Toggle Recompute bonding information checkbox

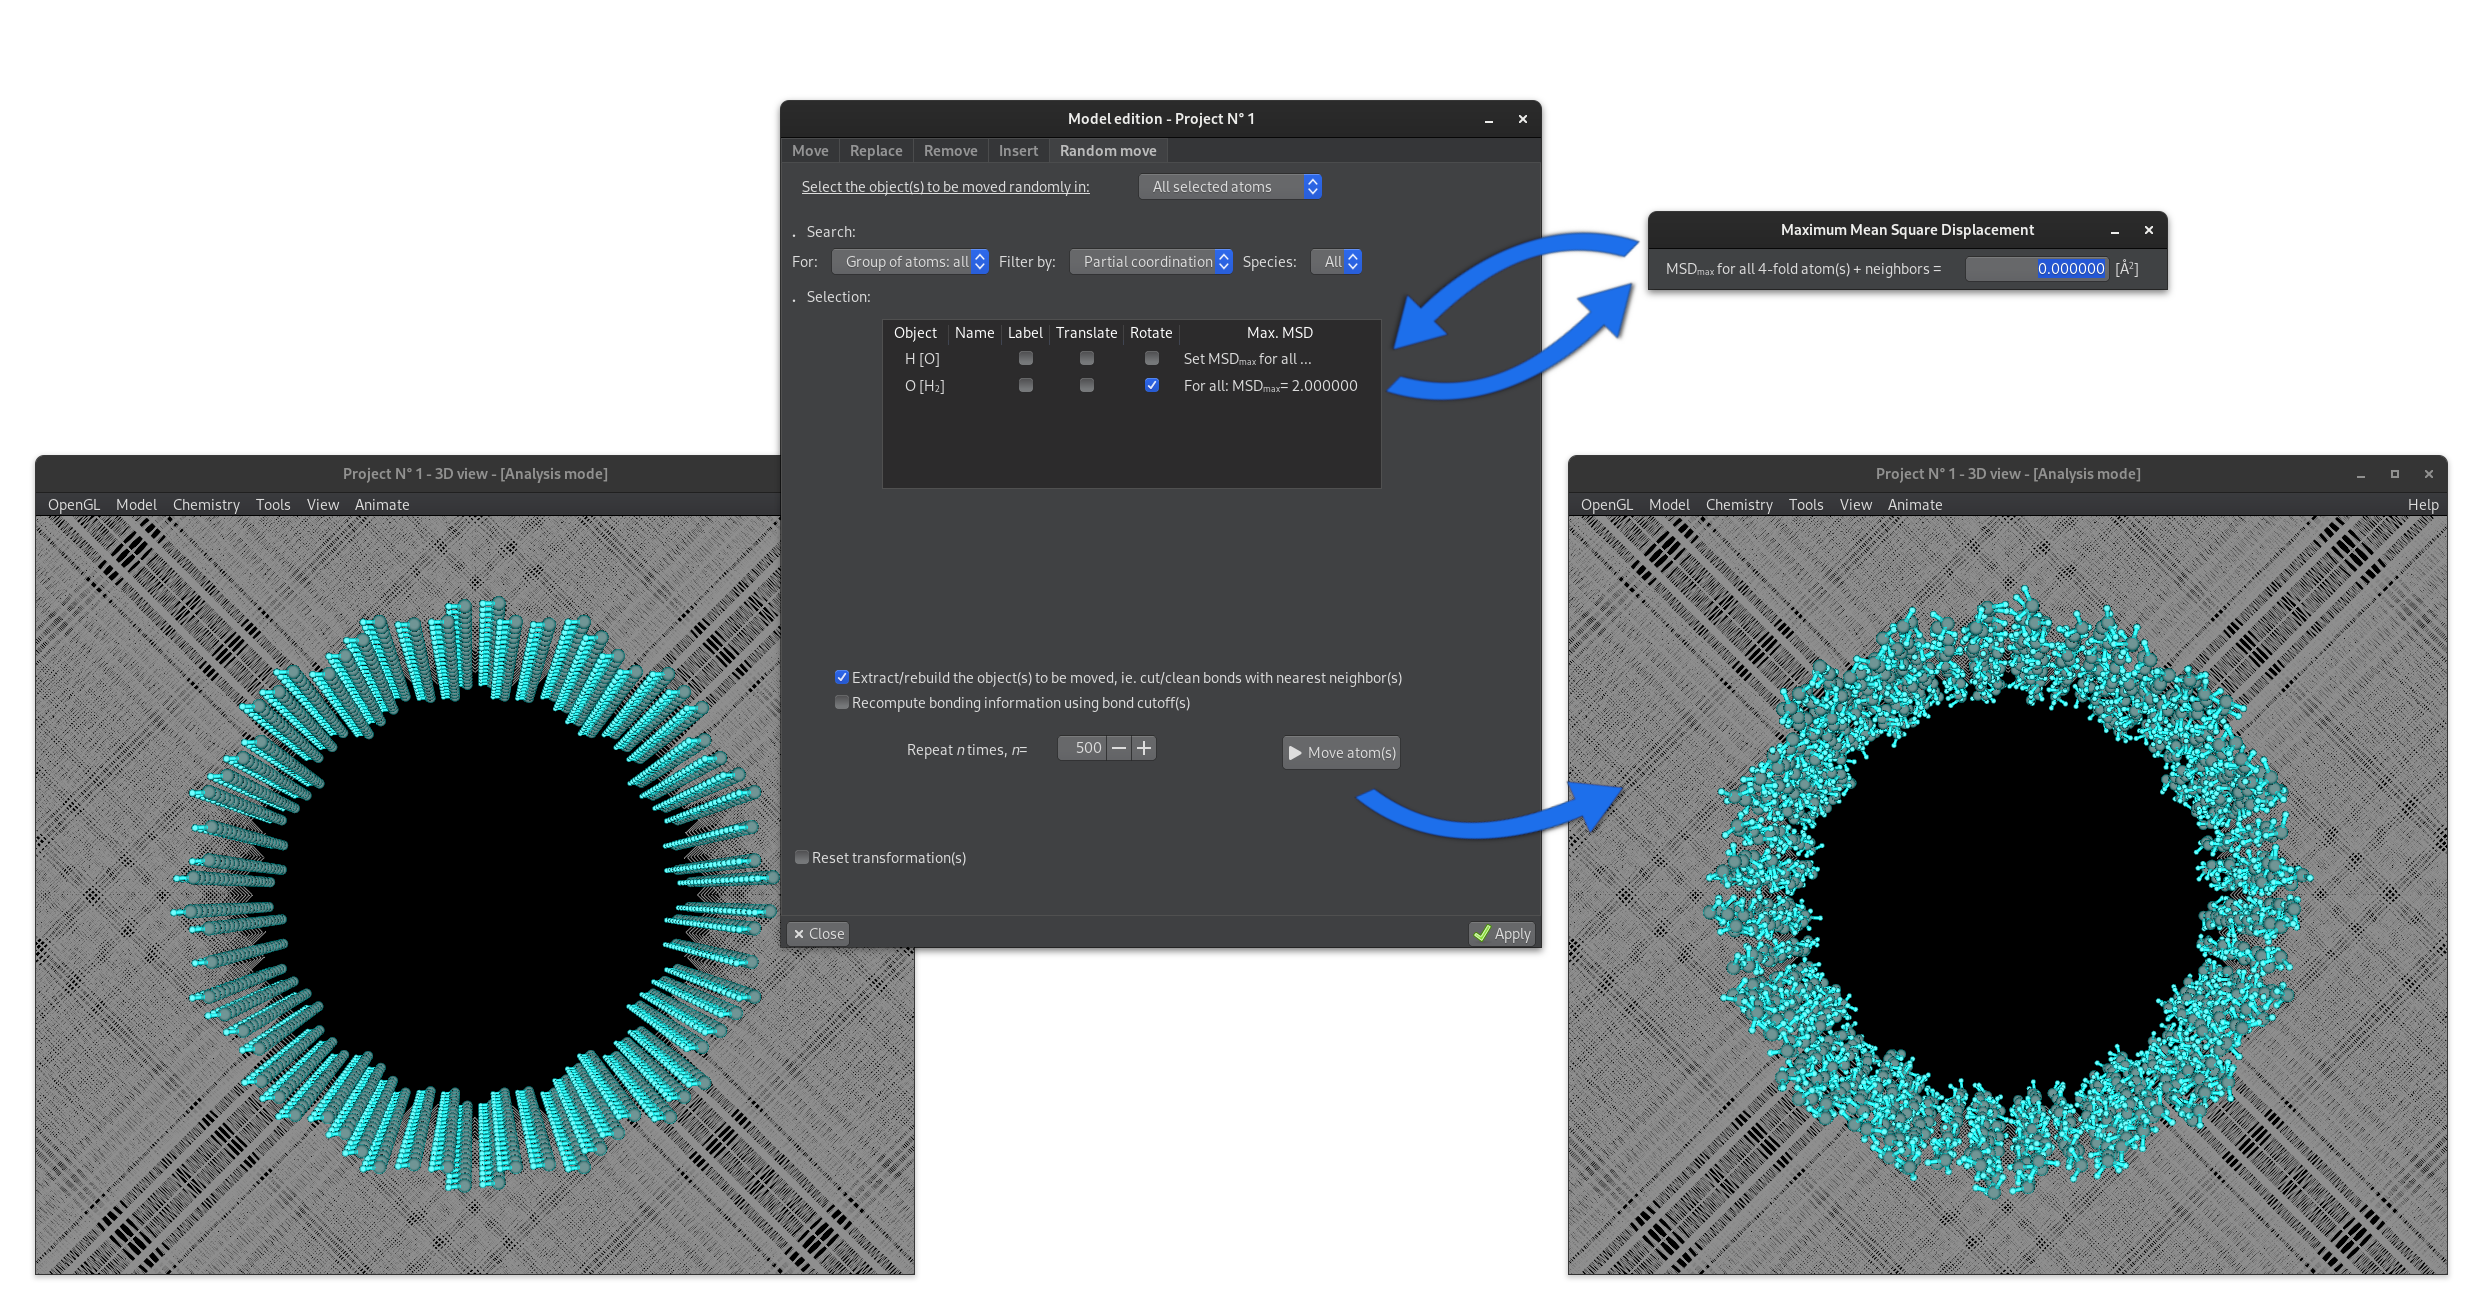842,702
